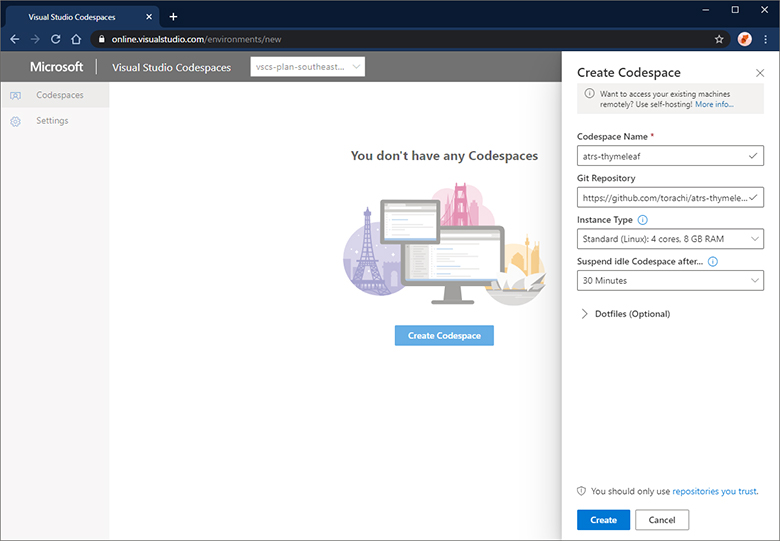Click the Microsoft logo text
The image size is (780, 541).
pos(56,67)
